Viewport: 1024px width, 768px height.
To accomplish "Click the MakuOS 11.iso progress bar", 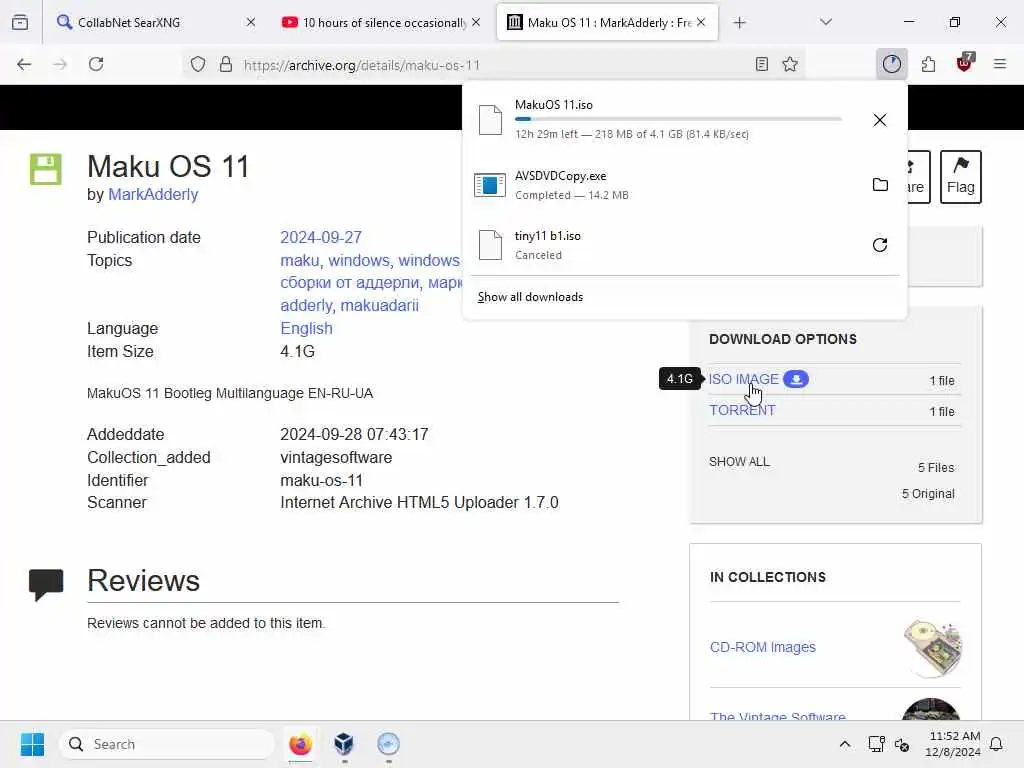I will [x=678, y=119].
